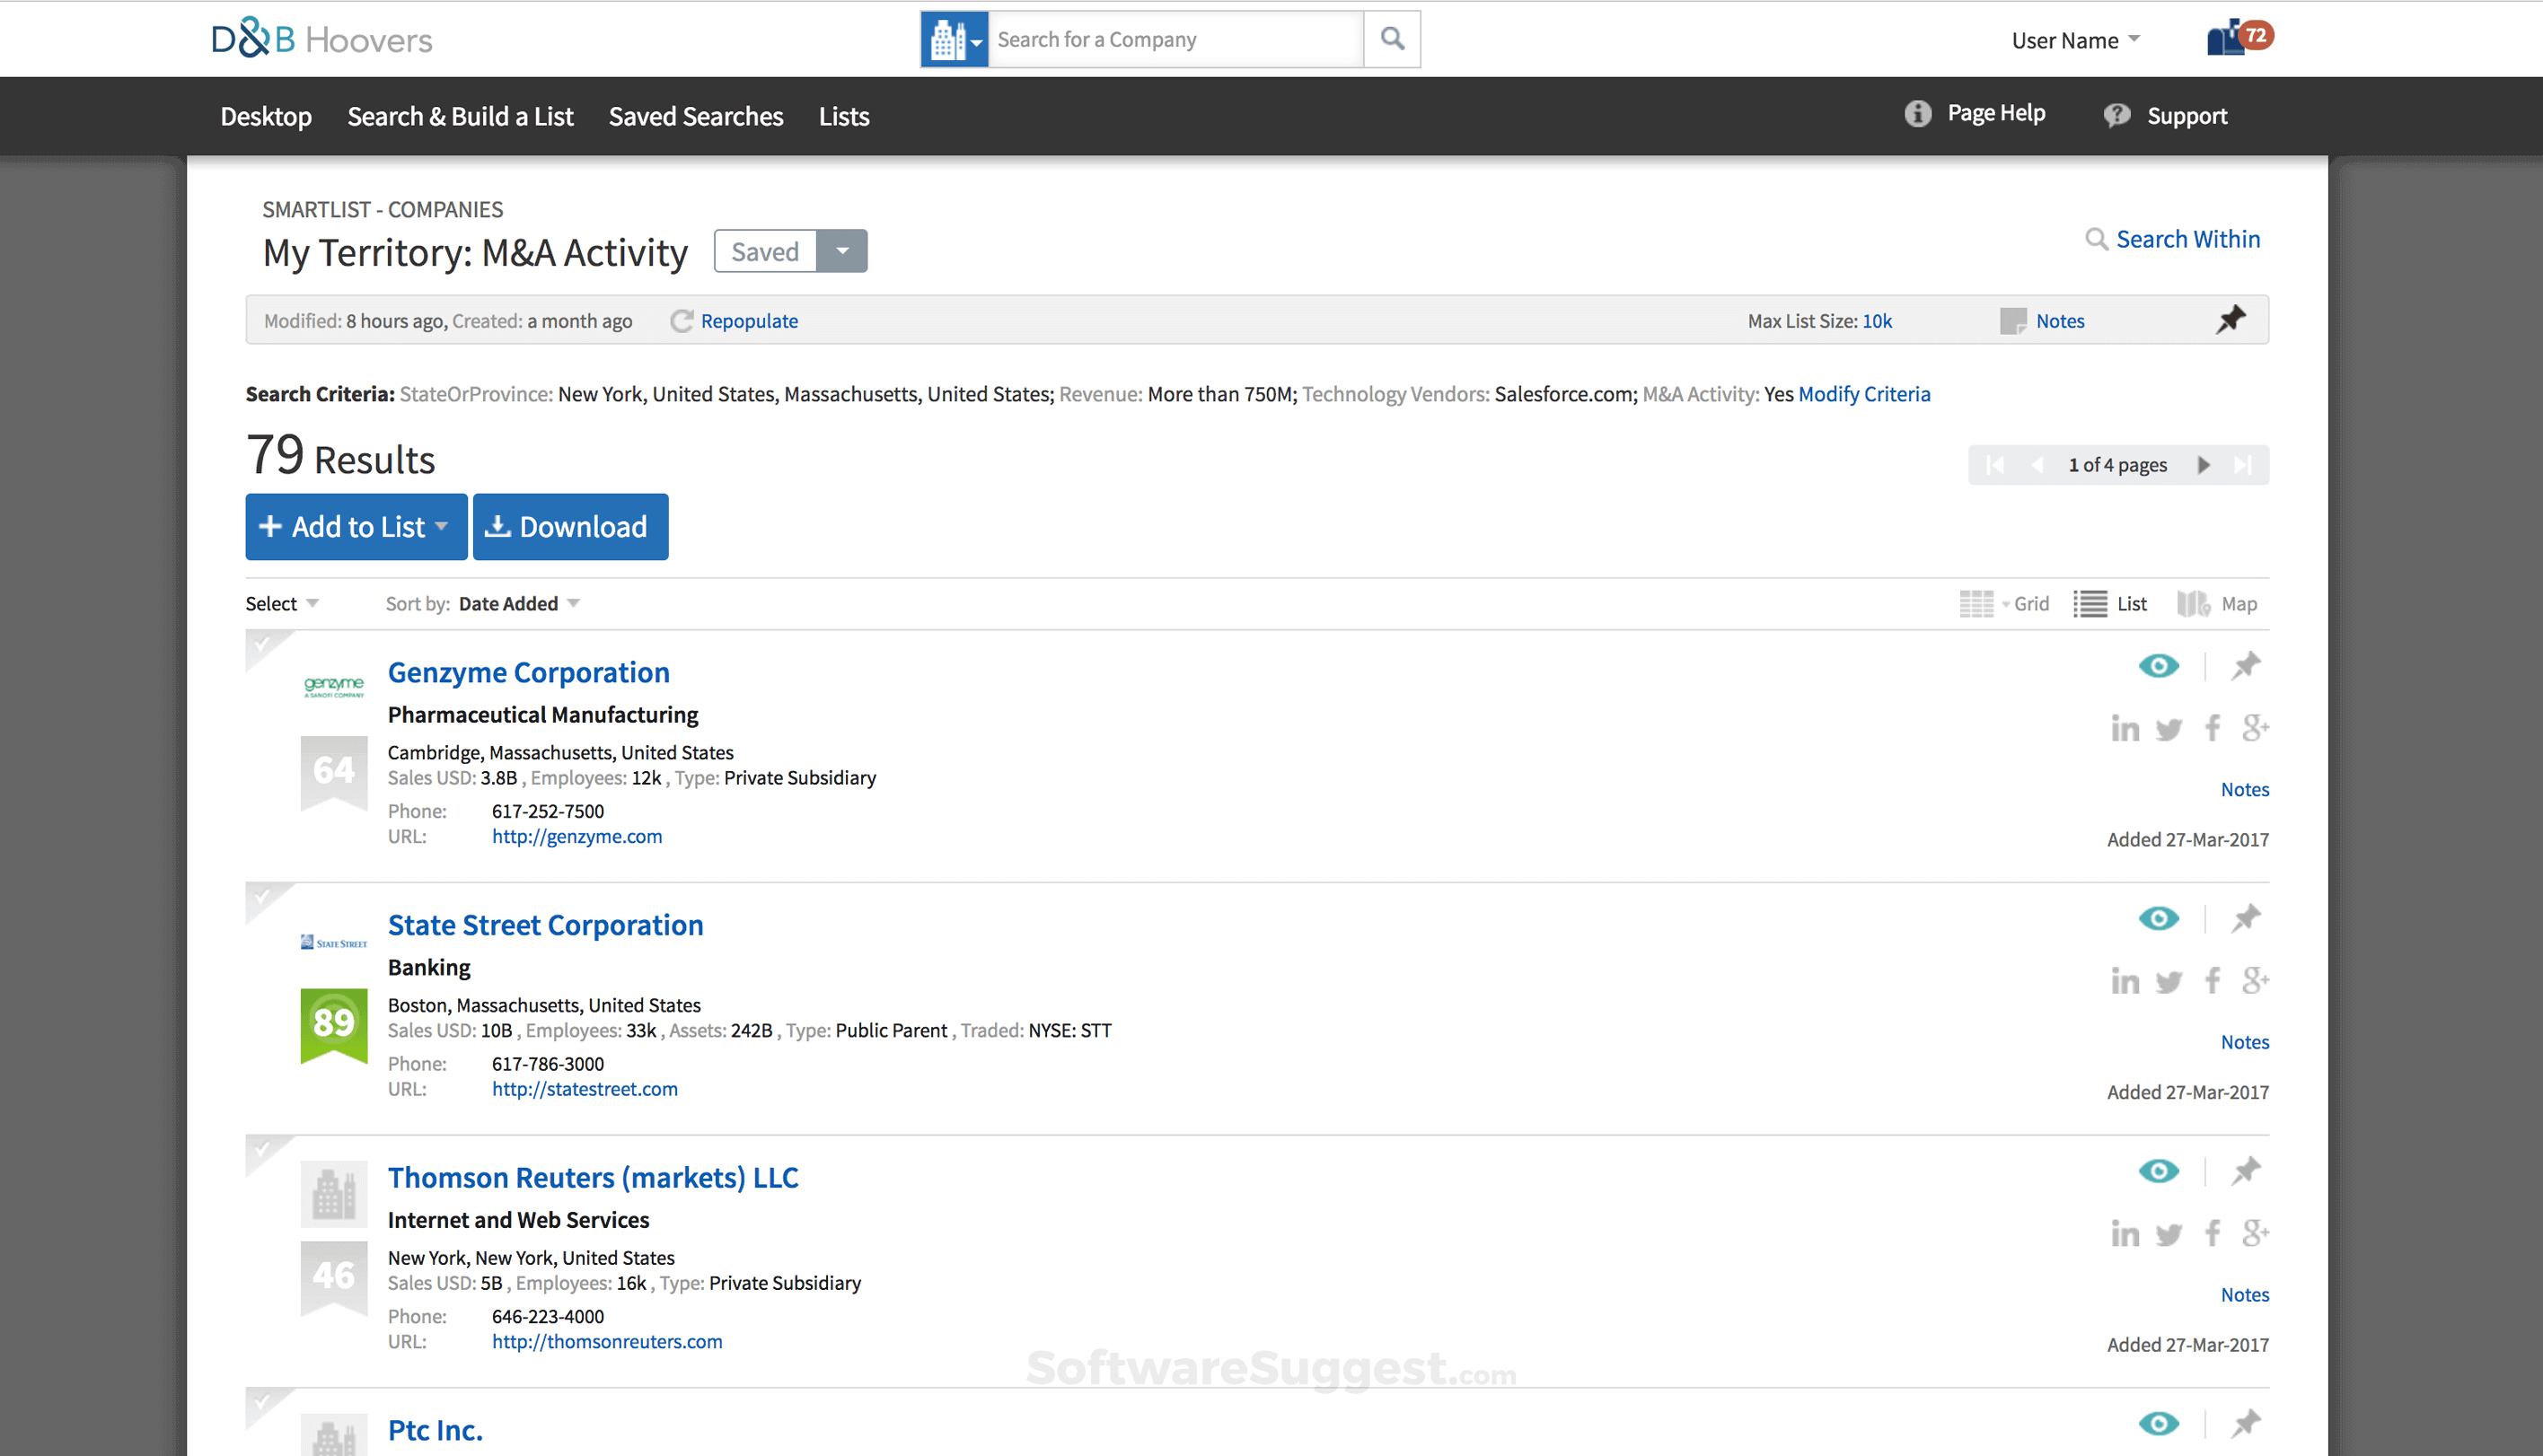Check the Ptc Inc. selection corner
Screen dimensions: 2543x1456
click(261, 1402)
